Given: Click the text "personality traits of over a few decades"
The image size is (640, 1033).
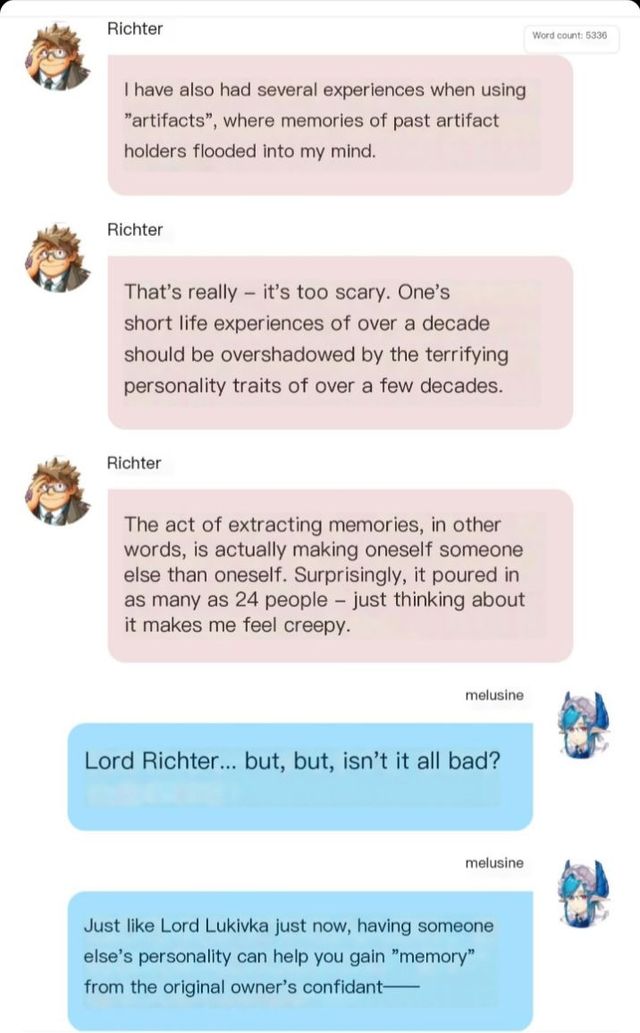Looking at the screenshot, I should tap(313, 385).
